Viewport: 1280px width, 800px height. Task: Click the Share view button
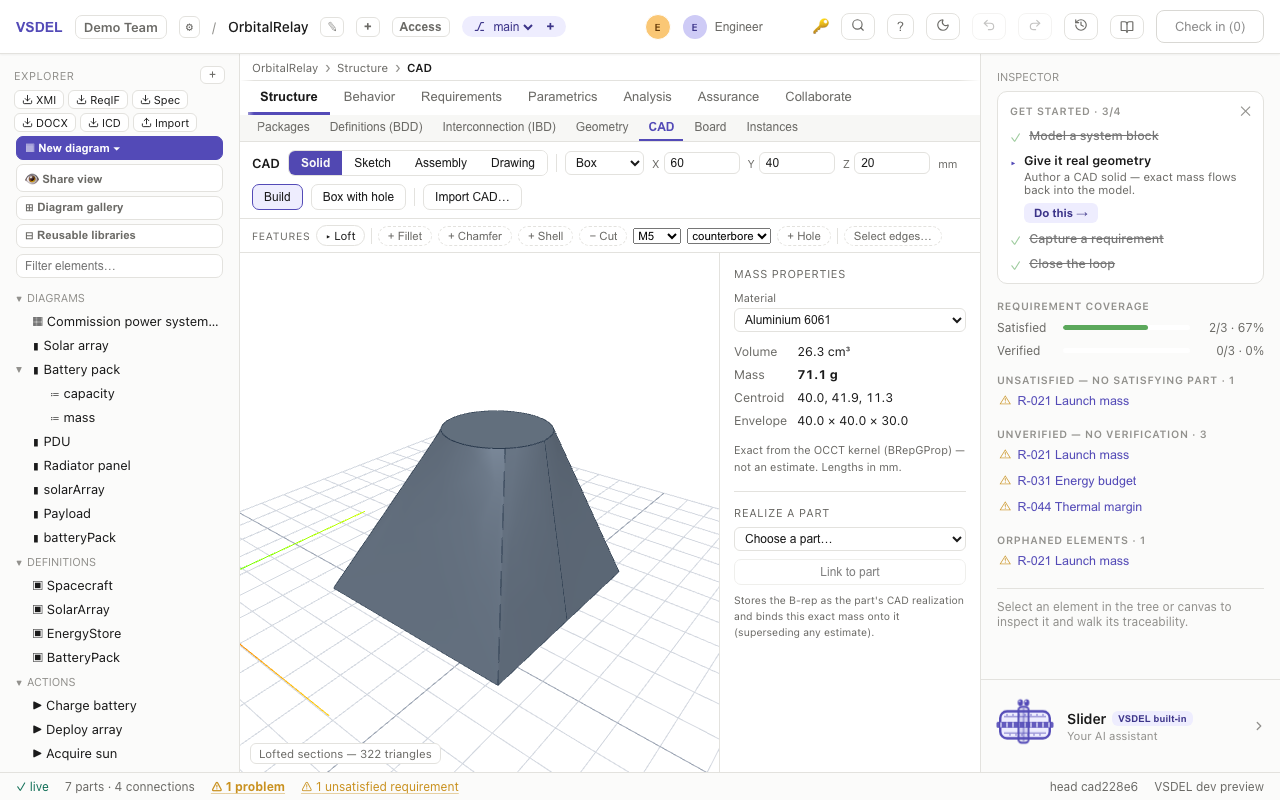coord(119,179)
